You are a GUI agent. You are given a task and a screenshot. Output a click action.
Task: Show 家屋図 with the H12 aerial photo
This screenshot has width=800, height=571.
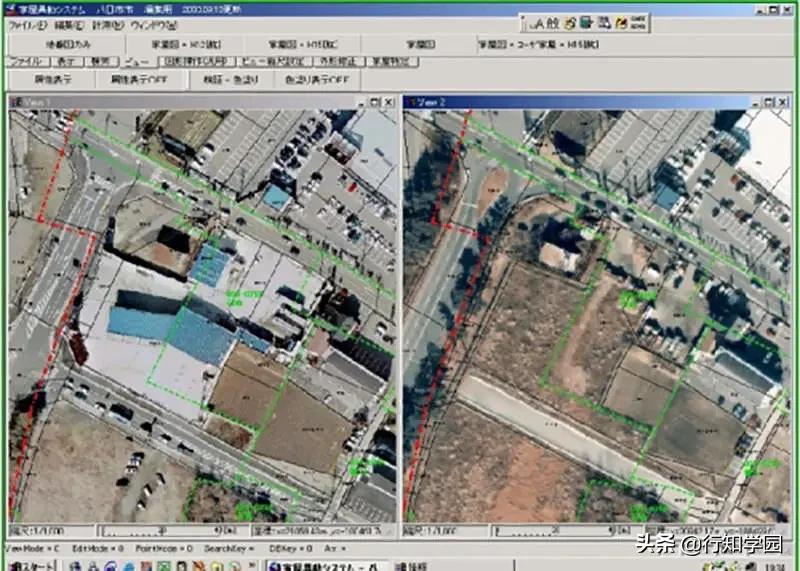click(186, 44)
